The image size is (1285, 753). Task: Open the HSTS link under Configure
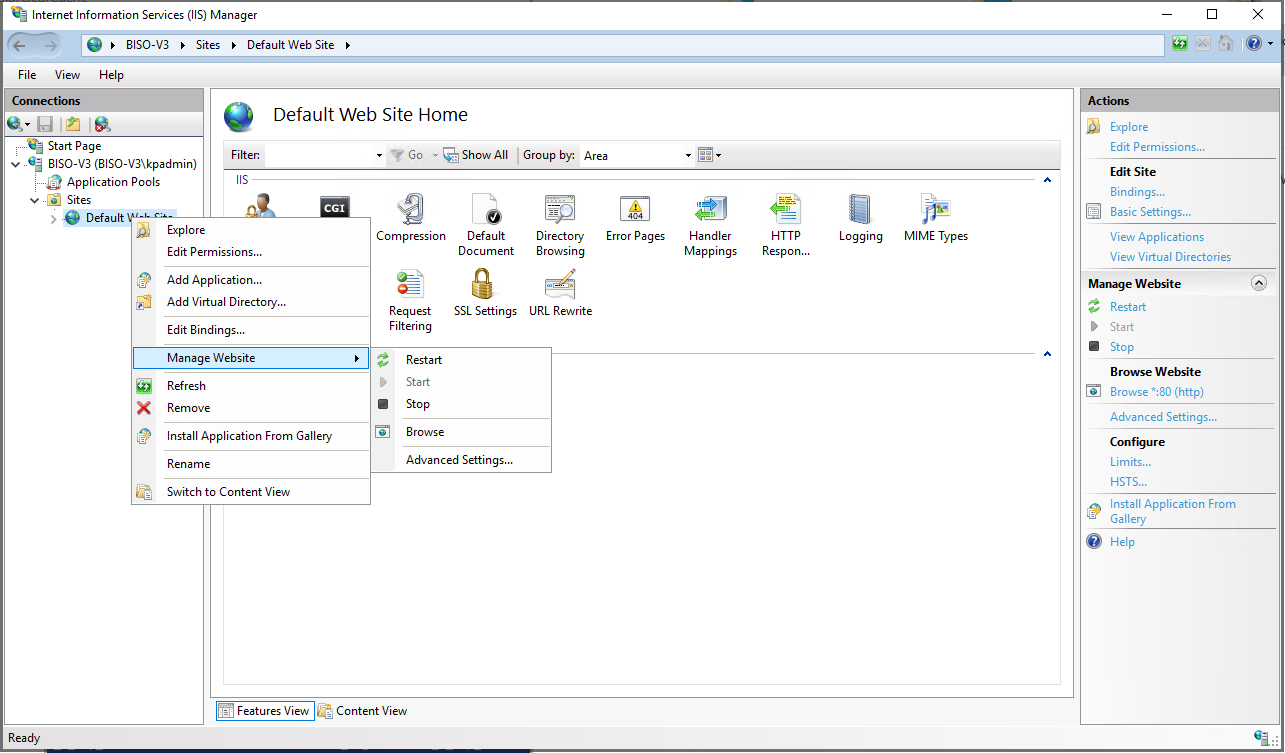tap(1128, 482)
